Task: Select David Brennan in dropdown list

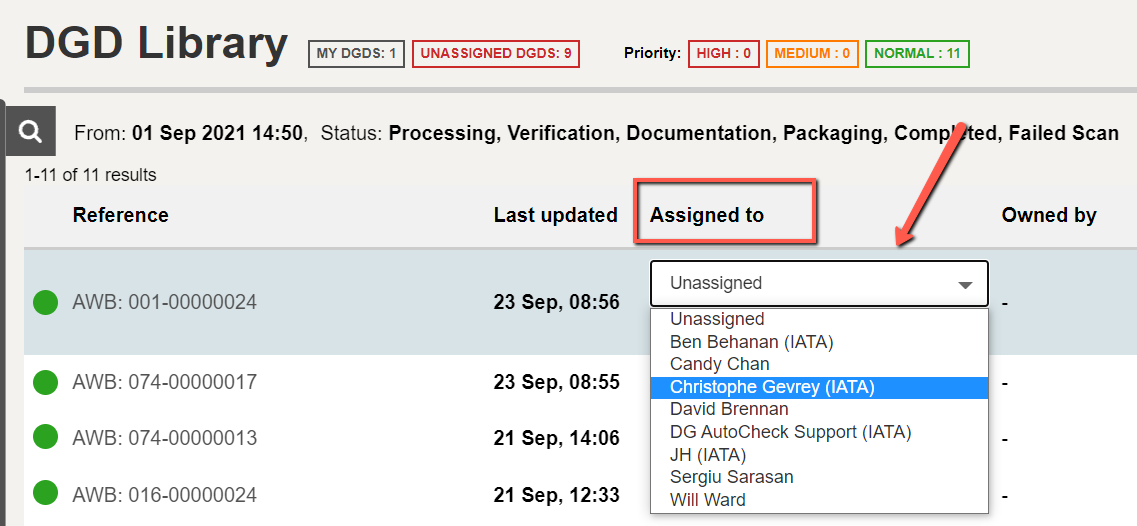Action: (x=729, y=409)
